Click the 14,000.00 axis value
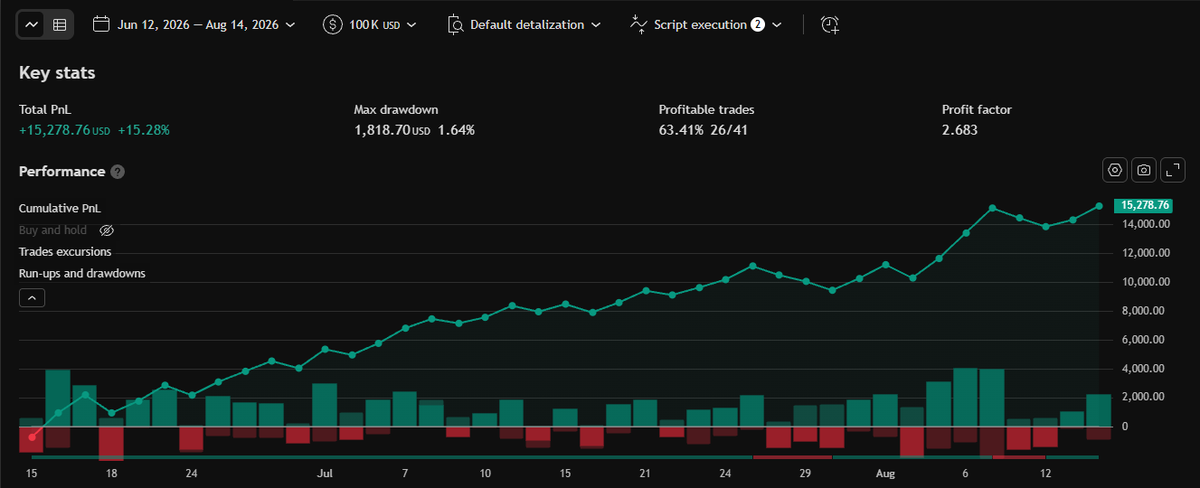 point(1145,224)
